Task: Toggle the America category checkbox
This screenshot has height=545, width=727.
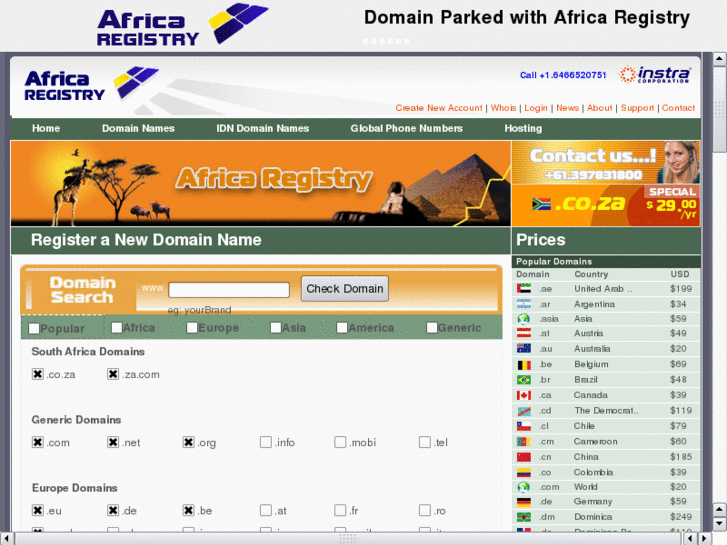Action: click(x=342, y=327)
